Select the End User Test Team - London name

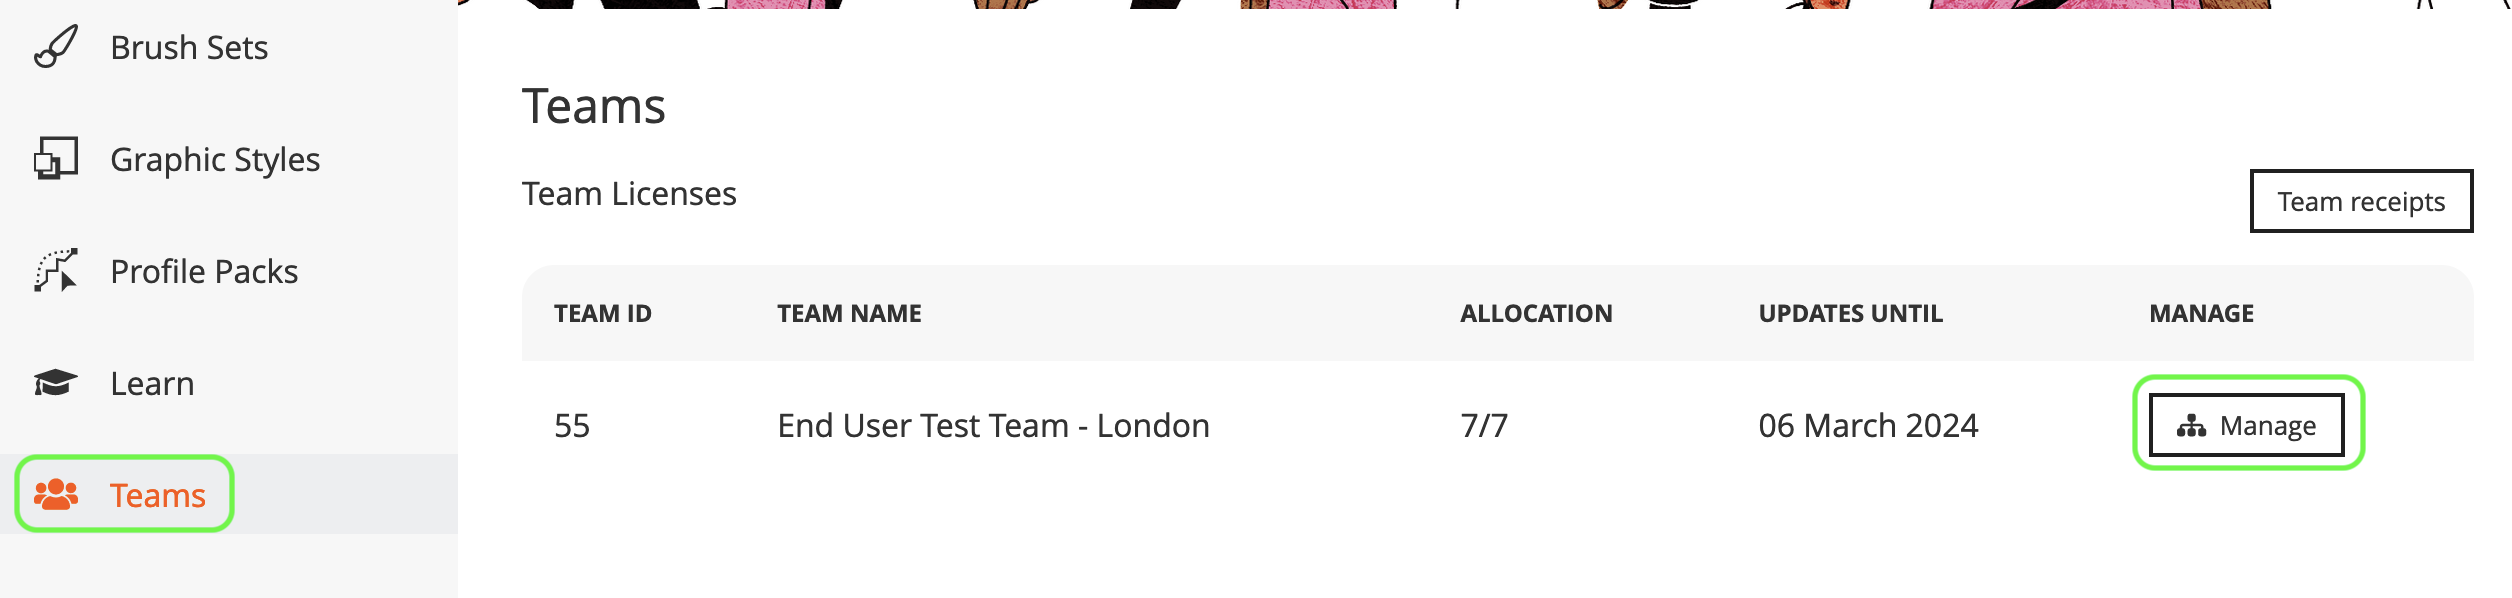coord(993,426)
